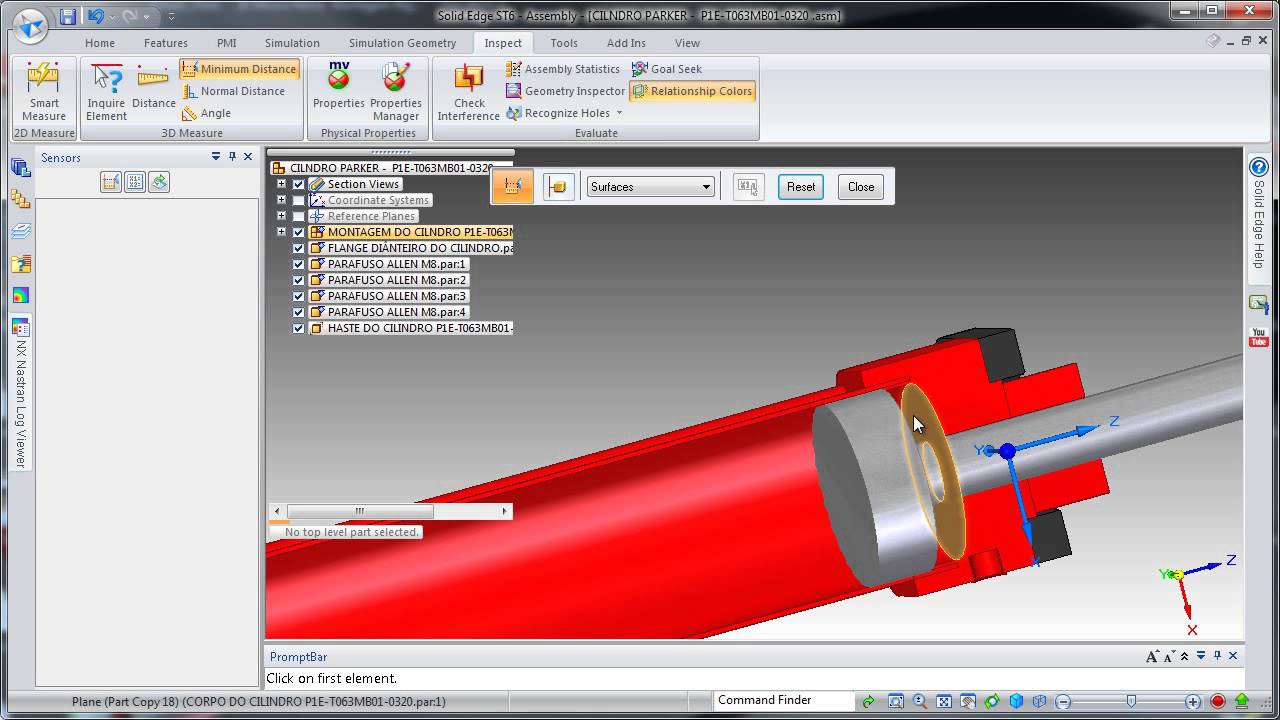
Task: Click inside the Command Finder field
Action: pos(783,700)
